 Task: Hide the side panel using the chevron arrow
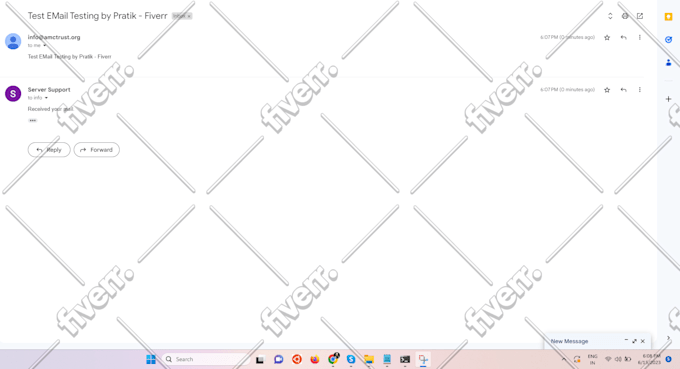[x=668, y=338]
